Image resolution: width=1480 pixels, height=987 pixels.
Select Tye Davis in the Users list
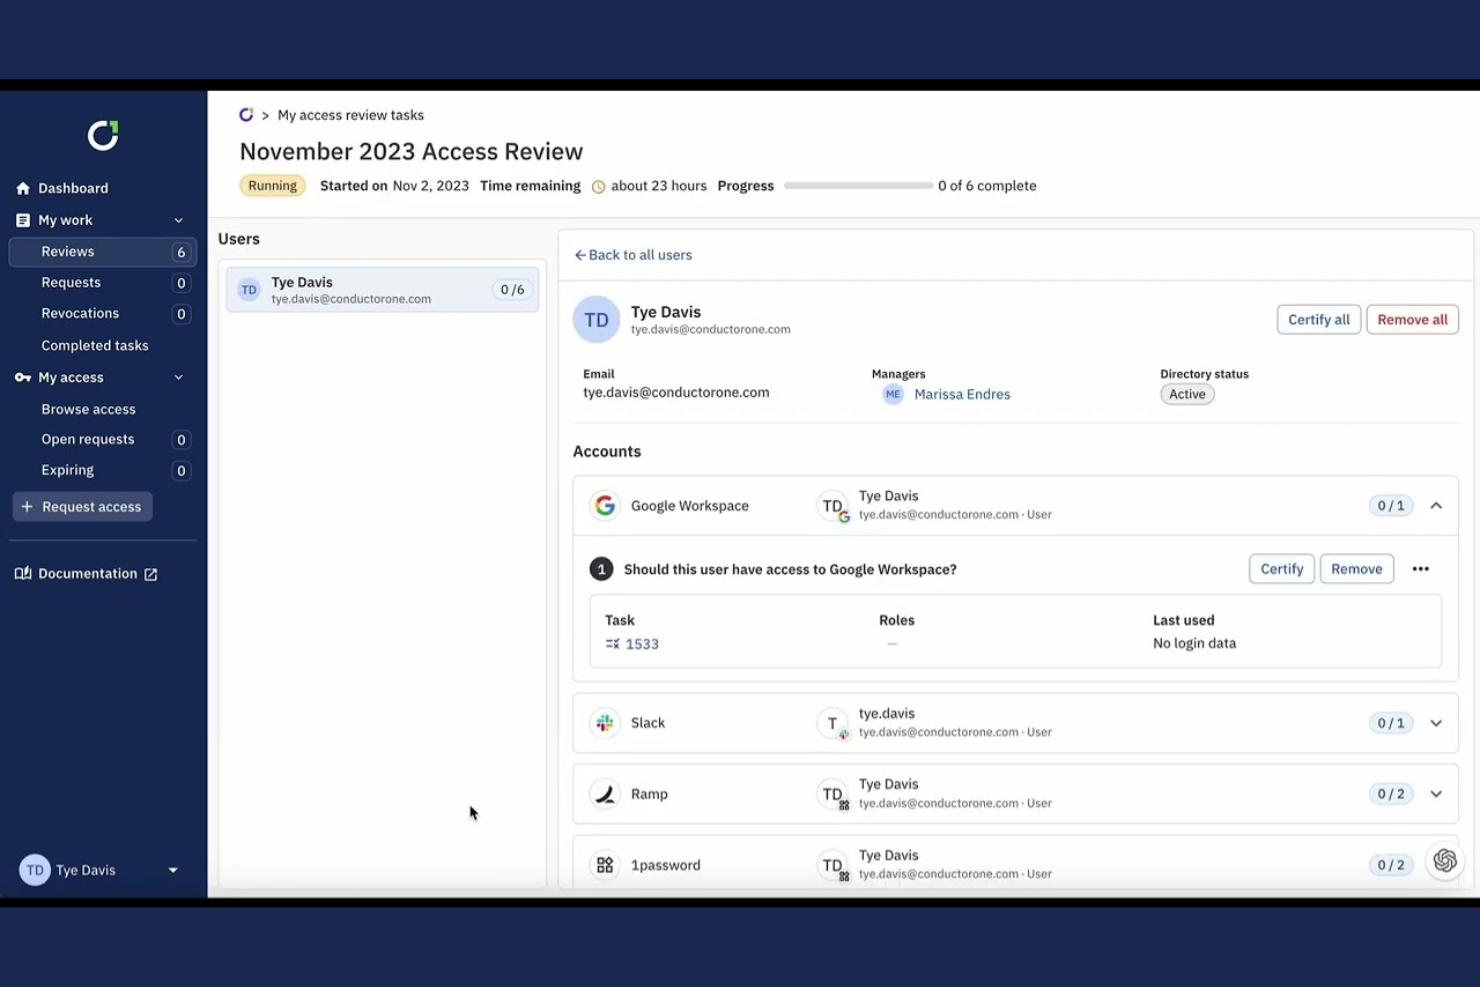pyautogui.click(x=382, y=289)
